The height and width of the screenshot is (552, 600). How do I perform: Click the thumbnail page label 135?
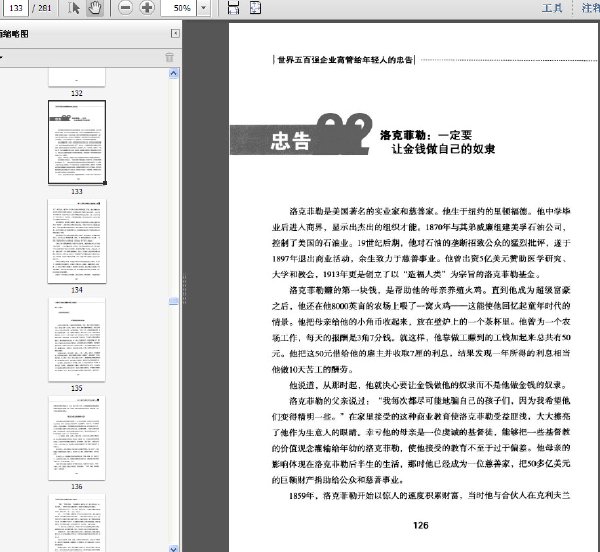[x=77, y=388]
